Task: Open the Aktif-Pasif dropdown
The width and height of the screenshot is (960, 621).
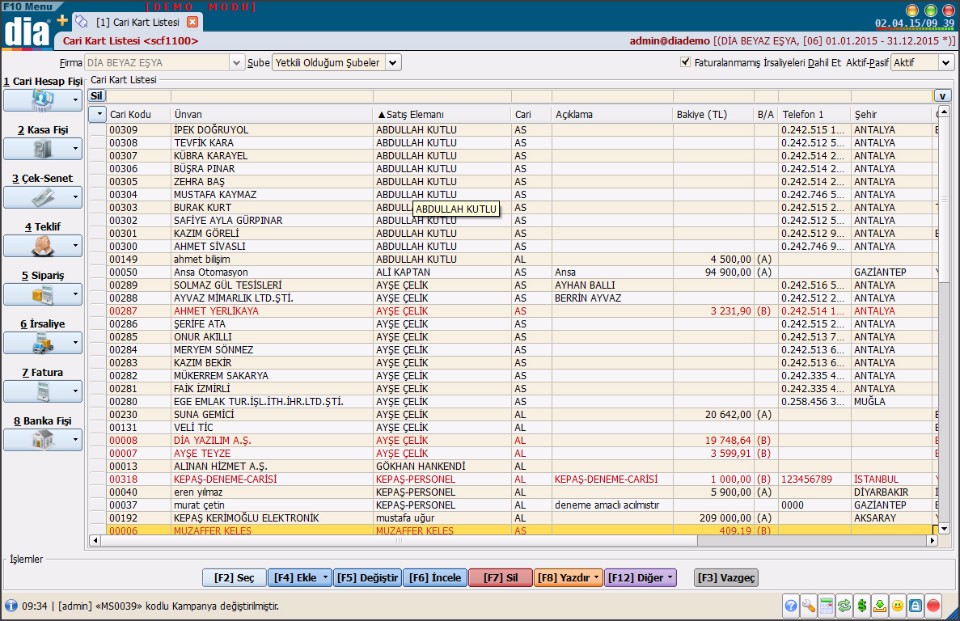Action: coord(946,62)
